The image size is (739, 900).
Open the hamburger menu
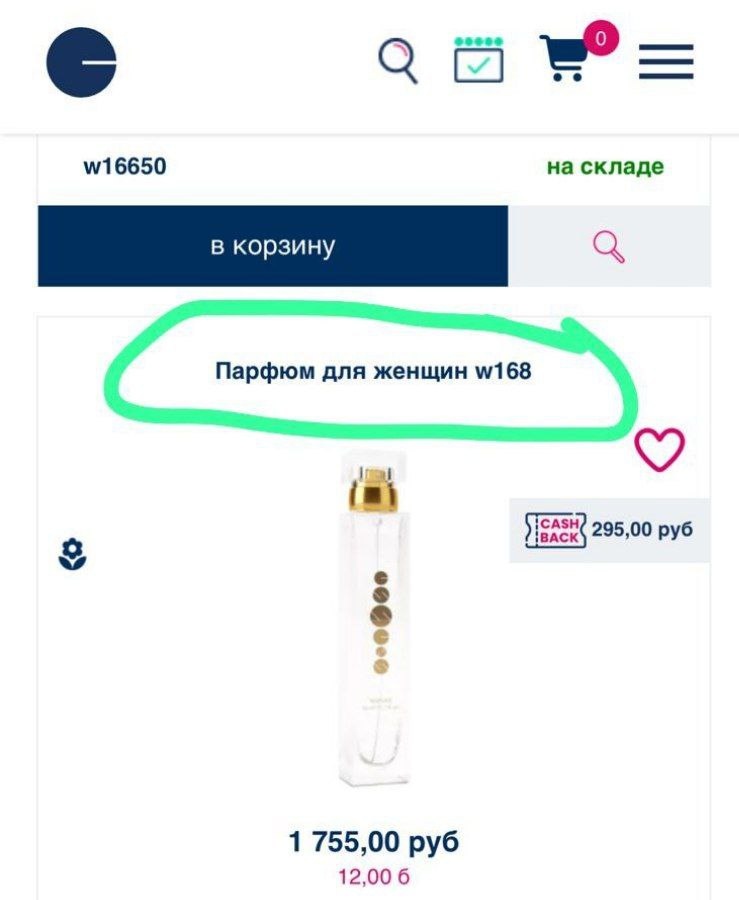[666, 61]
